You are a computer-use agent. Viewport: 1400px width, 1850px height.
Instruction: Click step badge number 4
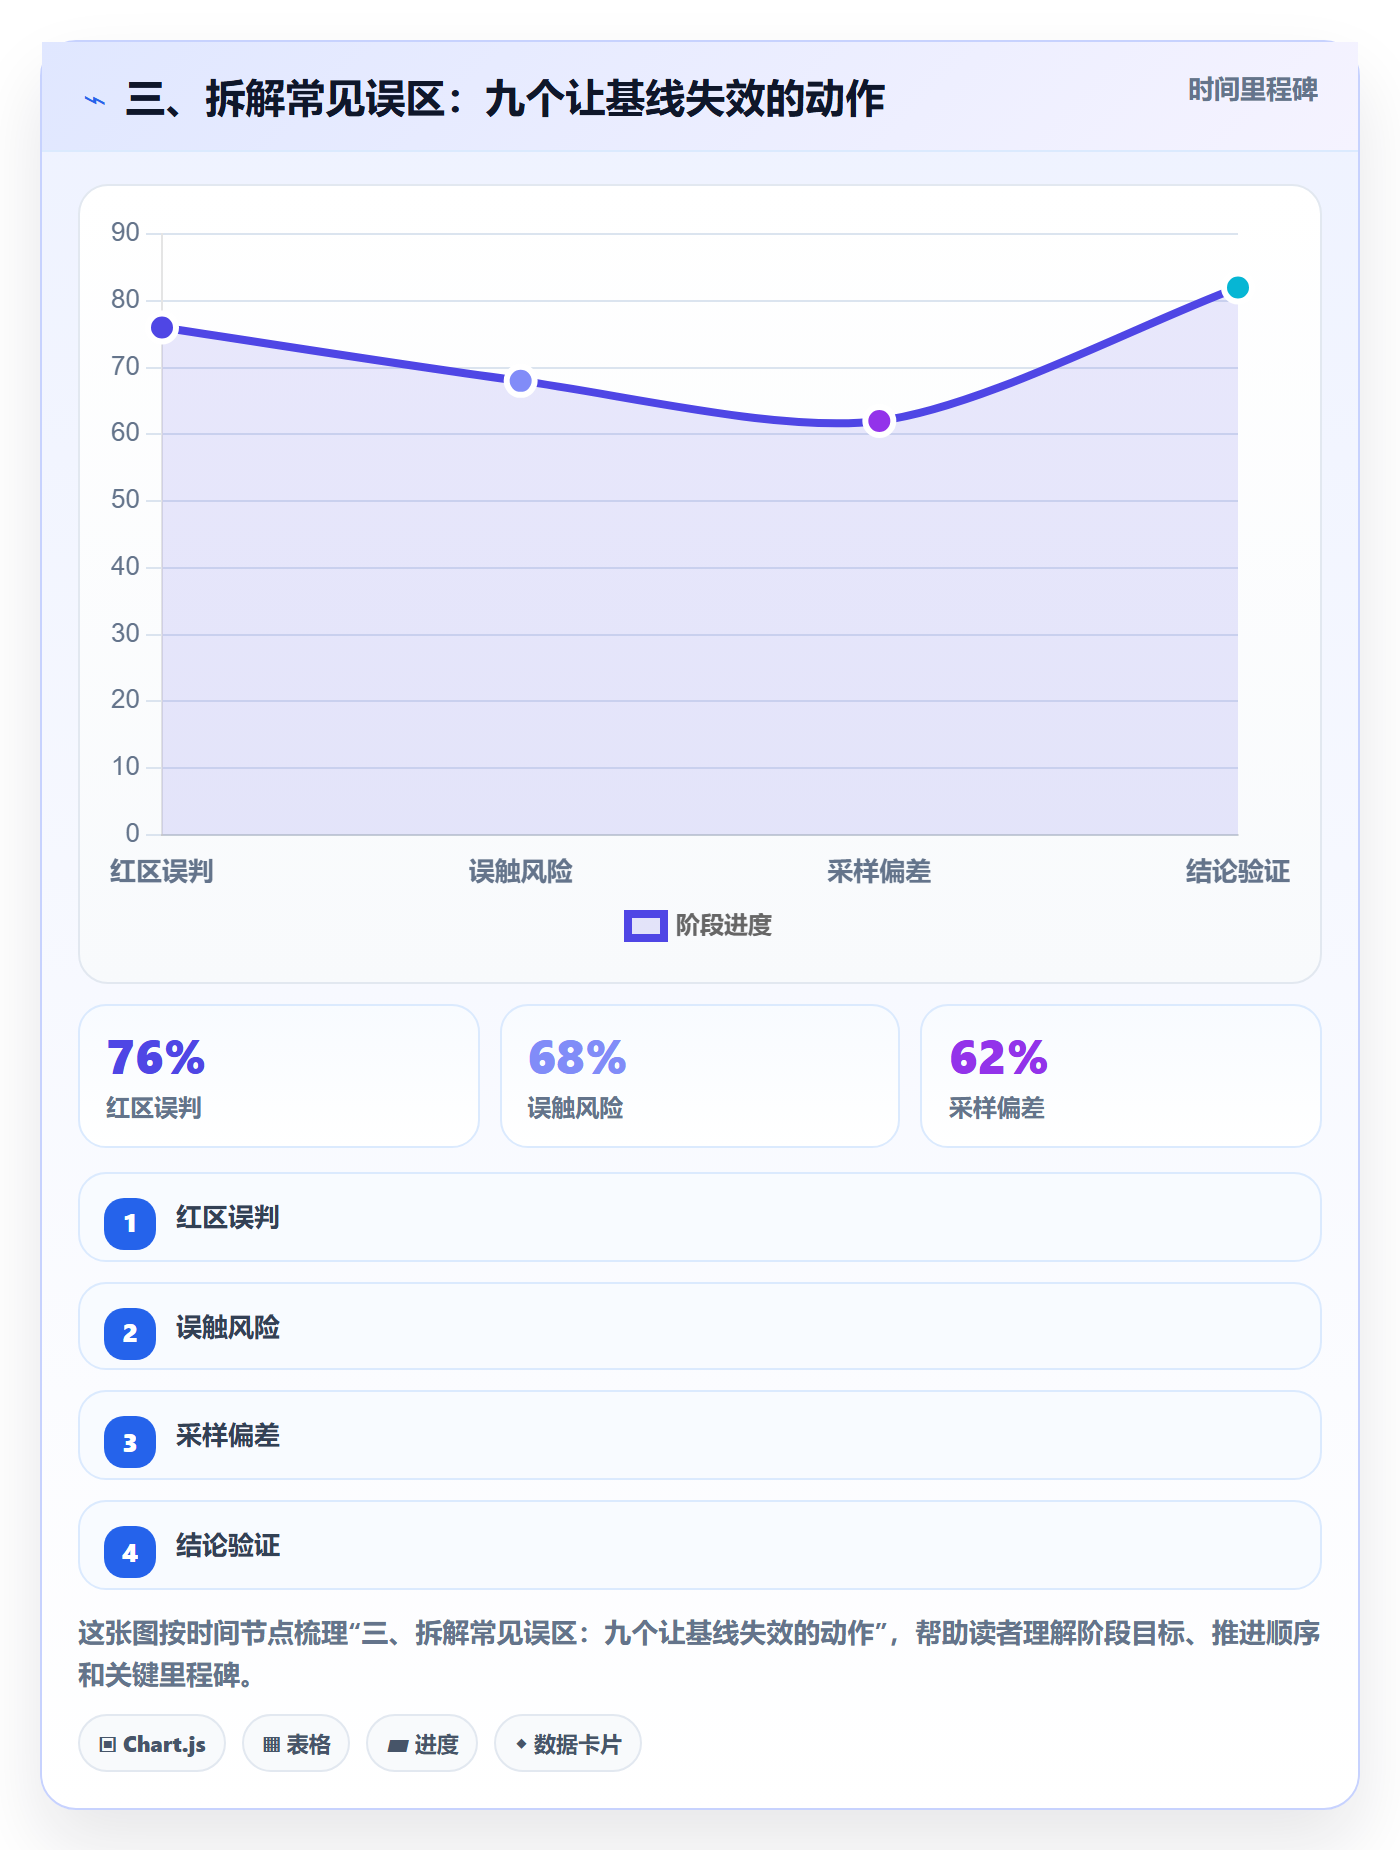coord(130,1552)
